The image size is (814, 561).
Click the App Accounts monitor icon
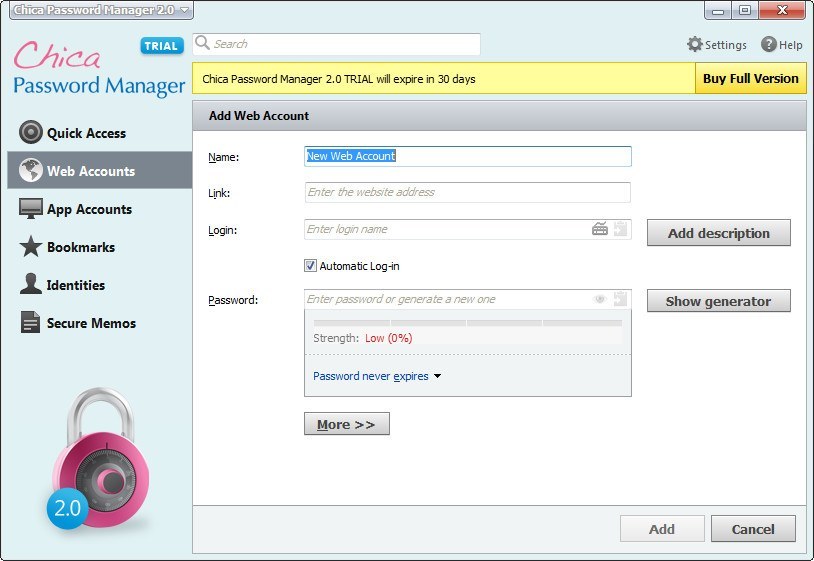pyautogui.click(x=31, y=209)
